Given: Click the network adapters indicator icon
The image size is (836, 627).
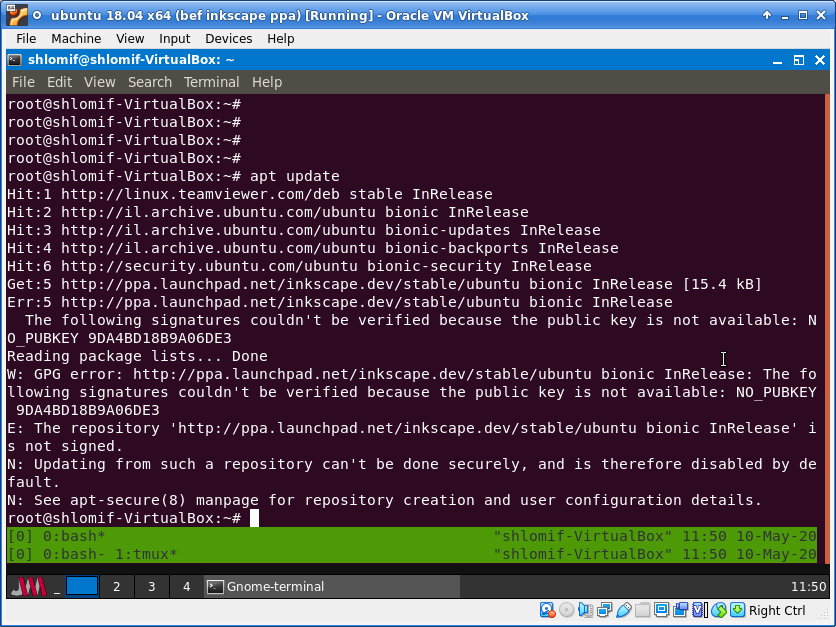Looking at the screenshot, I should tap(605, 610).
